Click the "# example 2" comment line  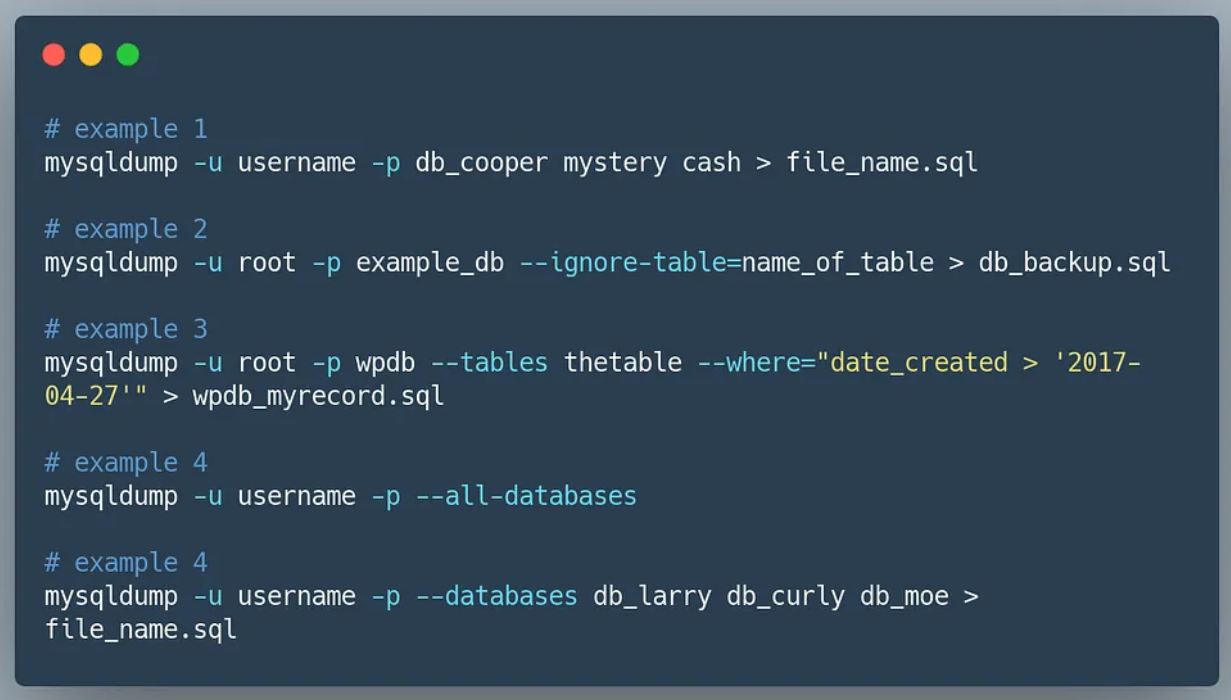(x=126, y=229)
